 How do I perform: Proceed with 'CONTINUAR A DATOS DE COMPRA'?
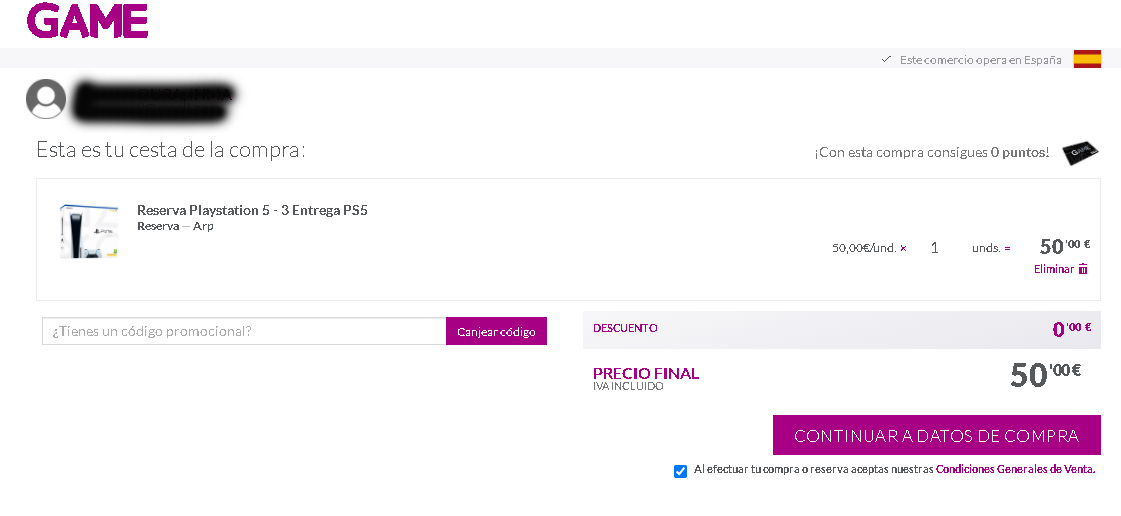[x=937, y=435]
